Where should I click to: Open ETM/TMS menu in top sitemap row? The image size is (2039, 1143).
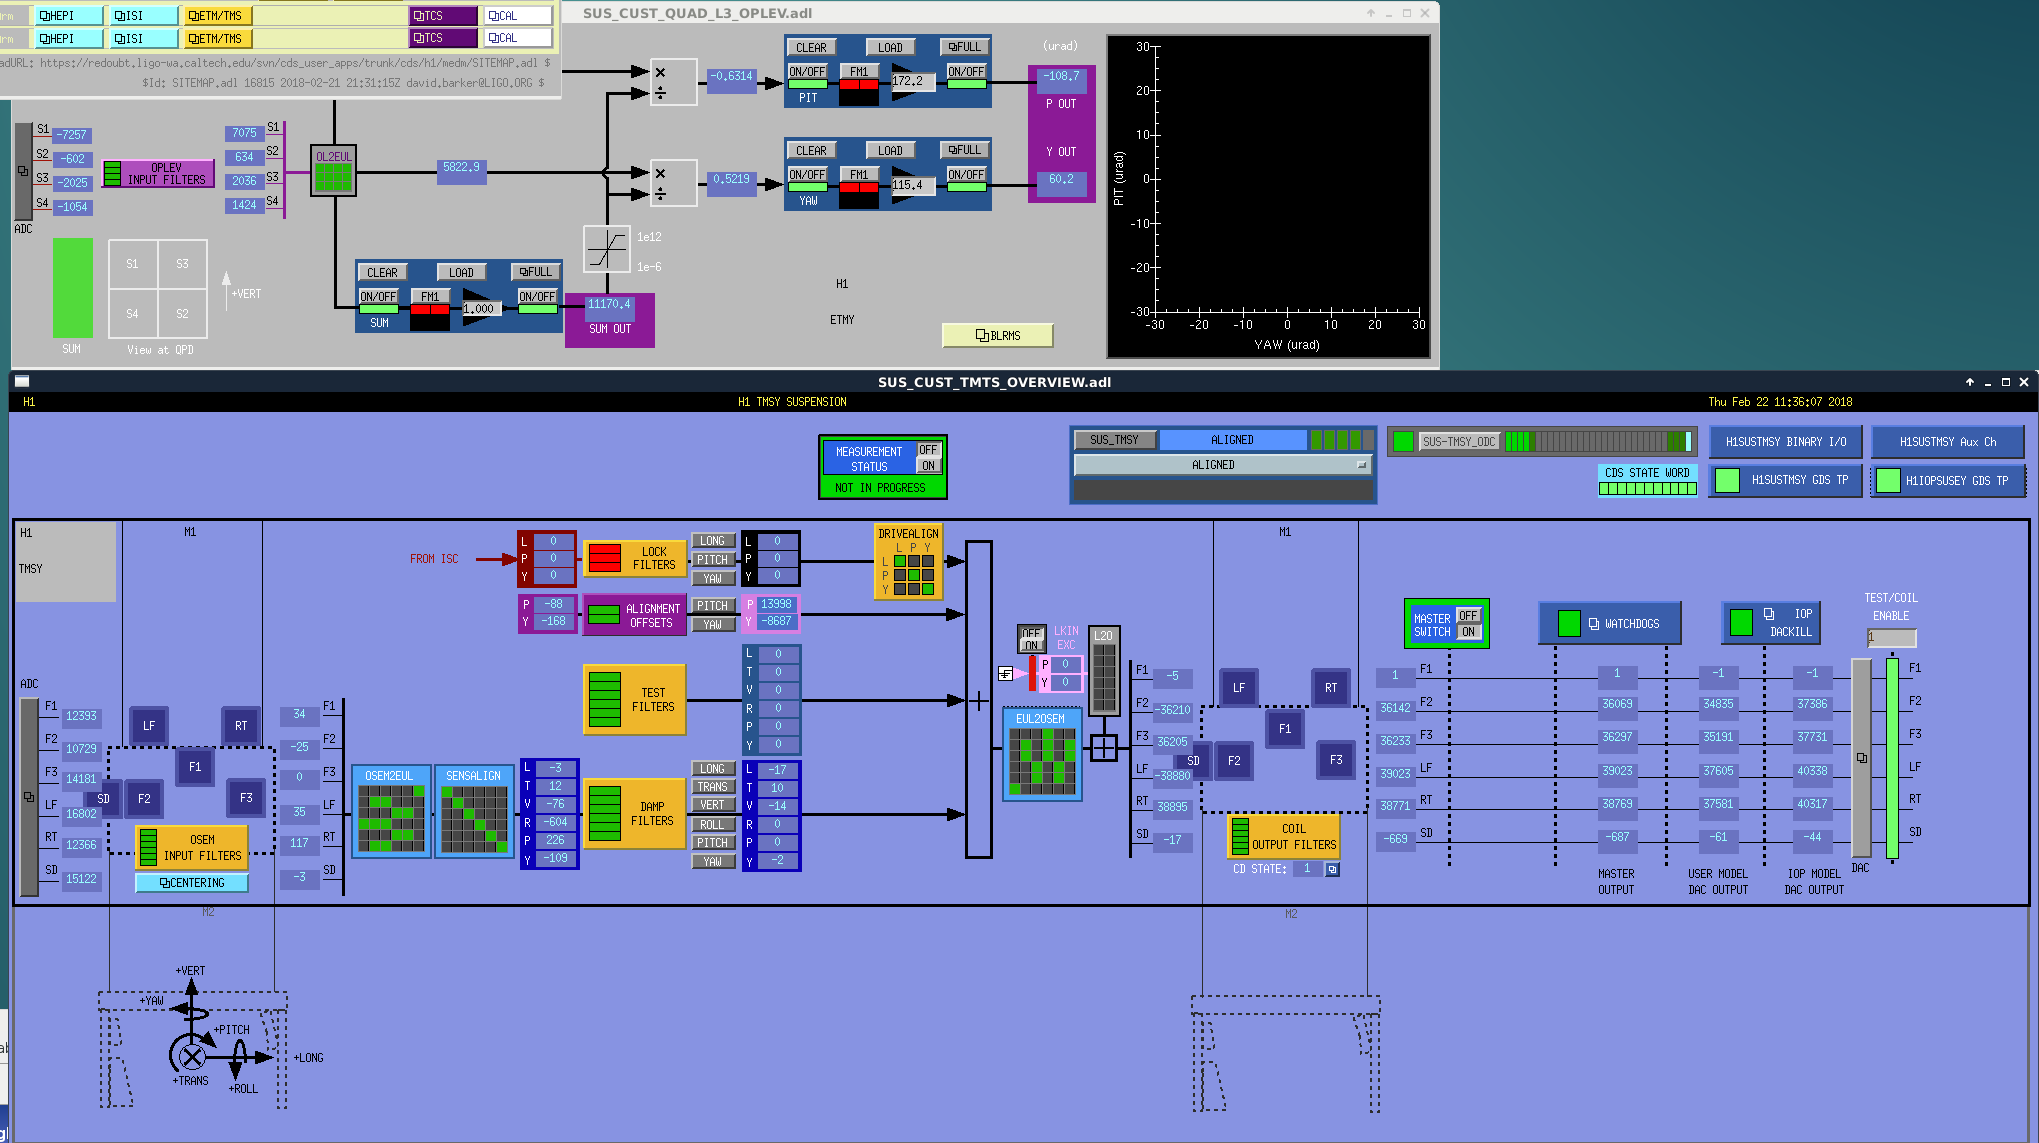click(x=218, y=16)
